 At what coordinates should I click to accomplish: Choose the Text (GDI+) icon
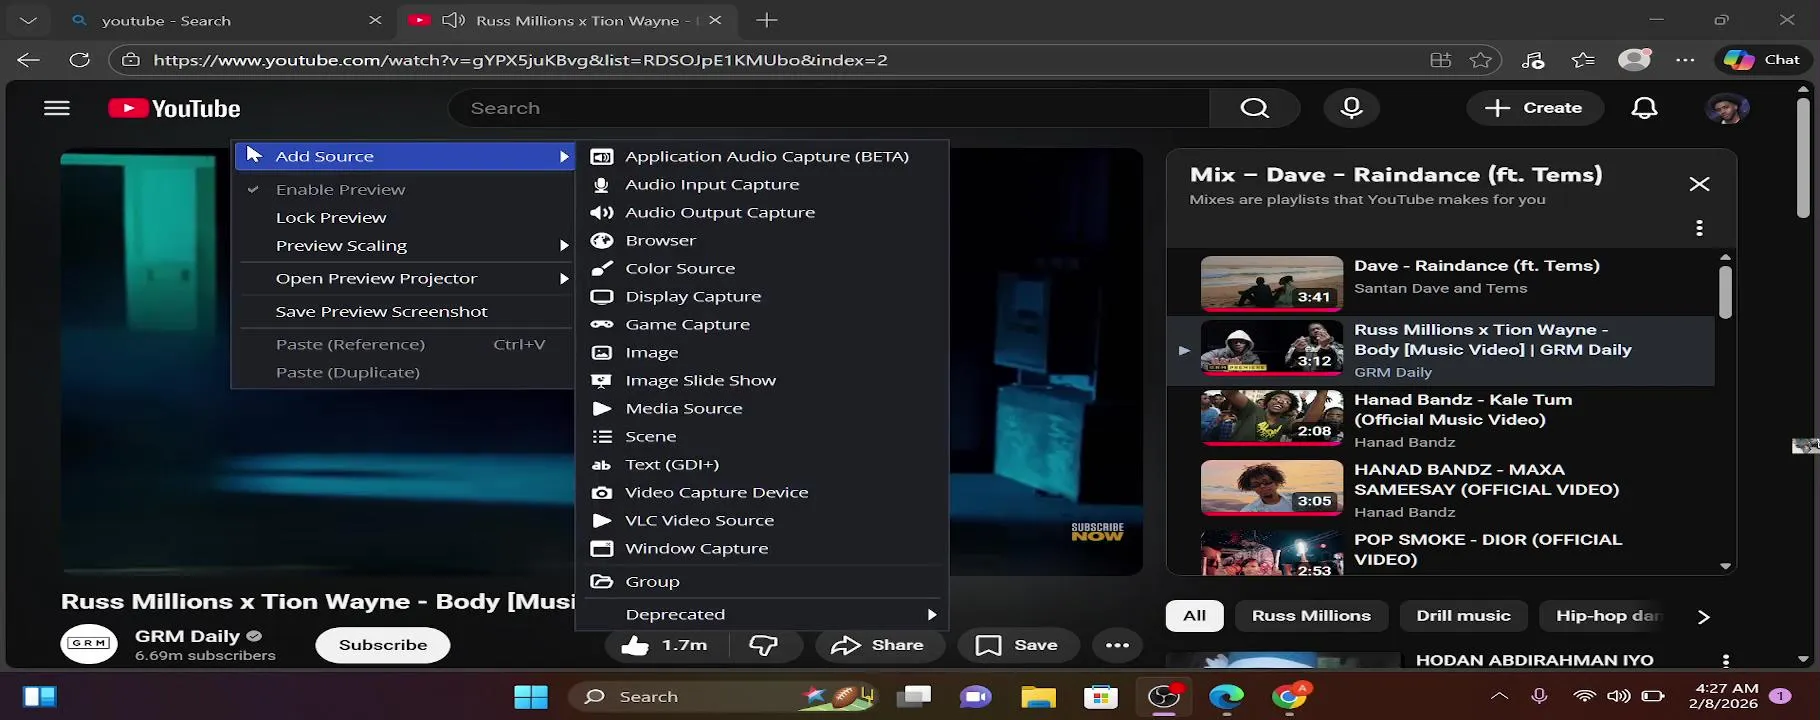tap(601, 465)
